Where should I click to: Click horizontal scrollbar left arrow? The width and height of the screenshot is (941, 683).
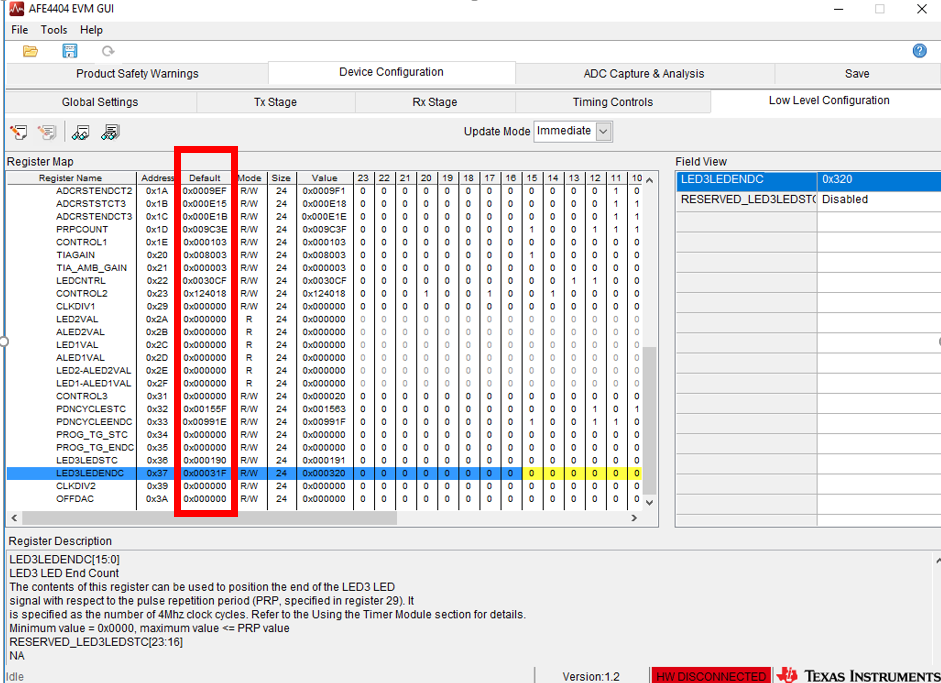(x=14, y=518)
